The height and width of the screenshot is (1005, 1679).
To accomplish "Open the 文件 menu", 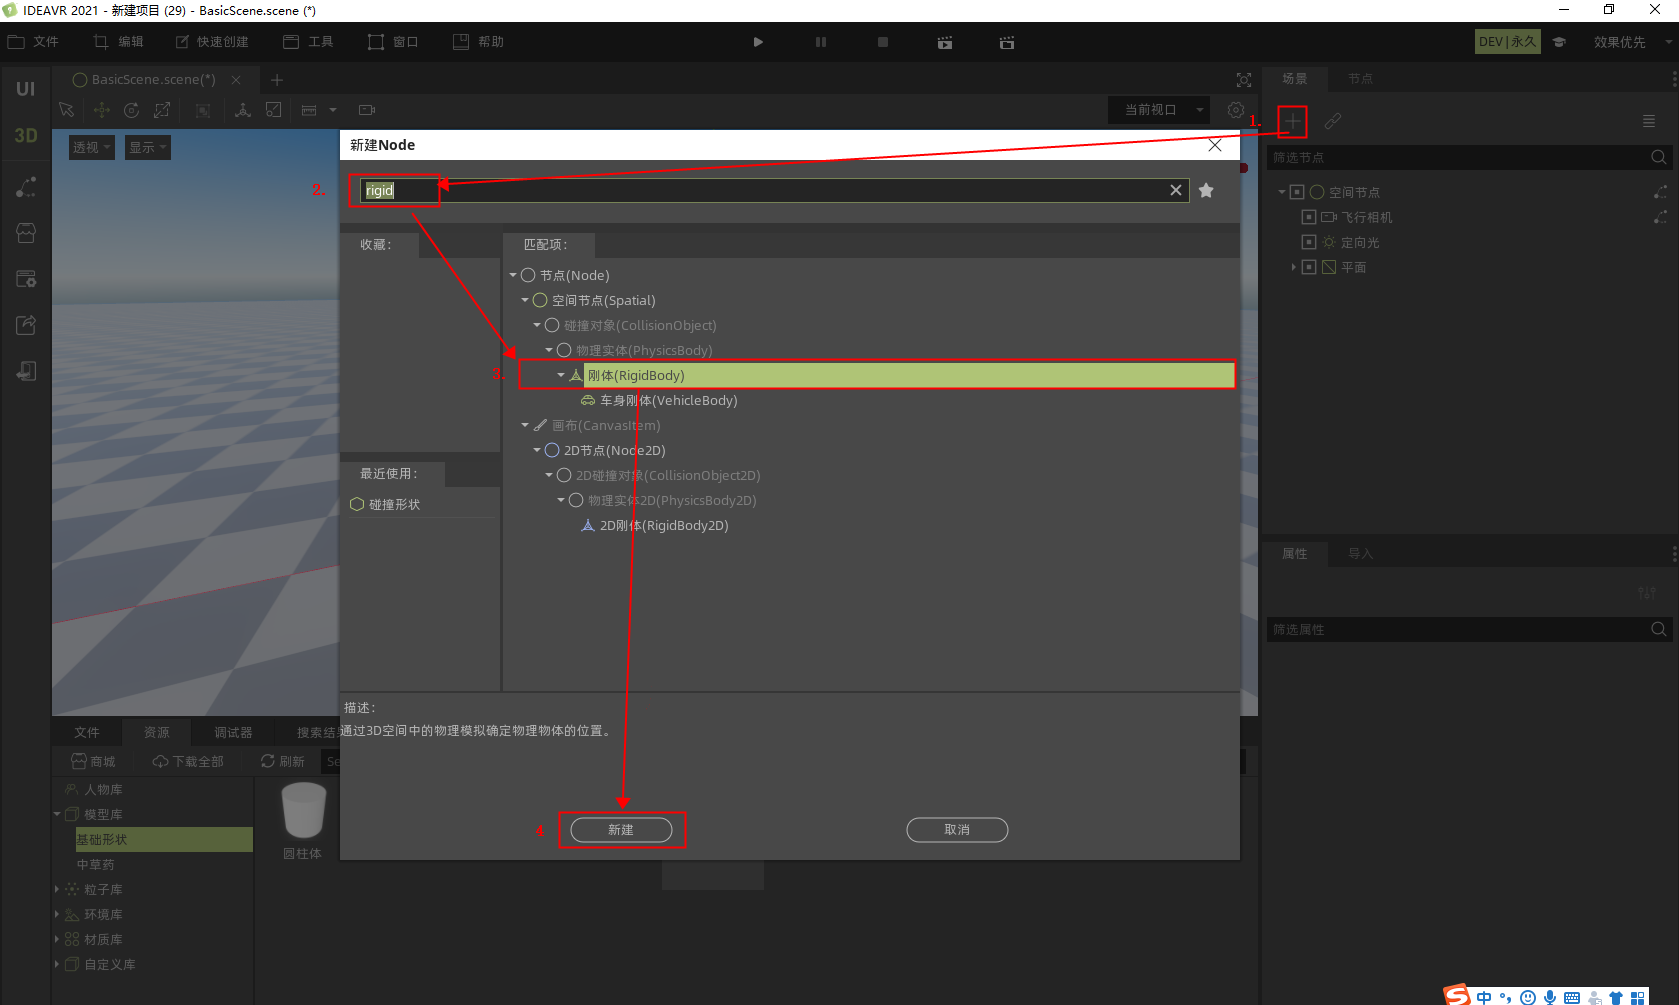I will (x=34, y=42).
